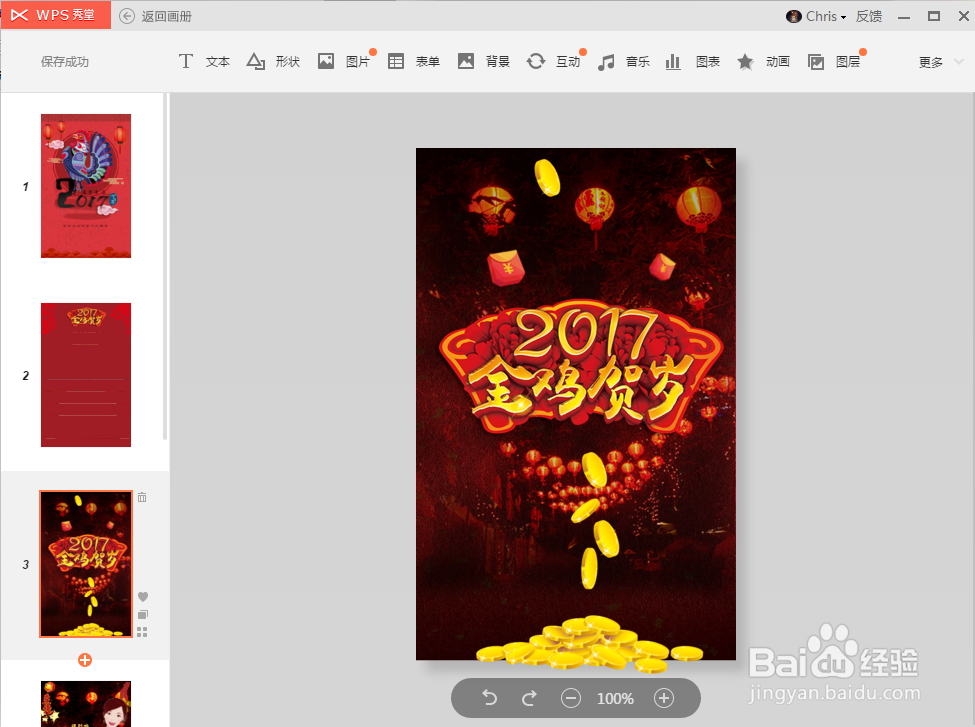Duplicate page 3 with copy icon
The width and height of the screenshot is (975, 727).
tap(142, 614)
